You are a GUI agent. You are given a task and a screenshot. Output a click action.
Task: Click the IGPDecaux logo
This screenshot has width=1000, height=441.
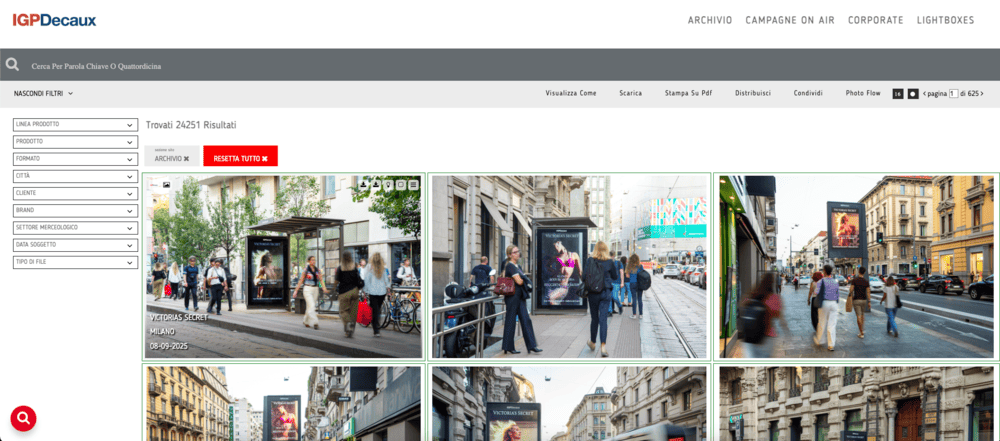pyautogui.click(x=55, y=20)
